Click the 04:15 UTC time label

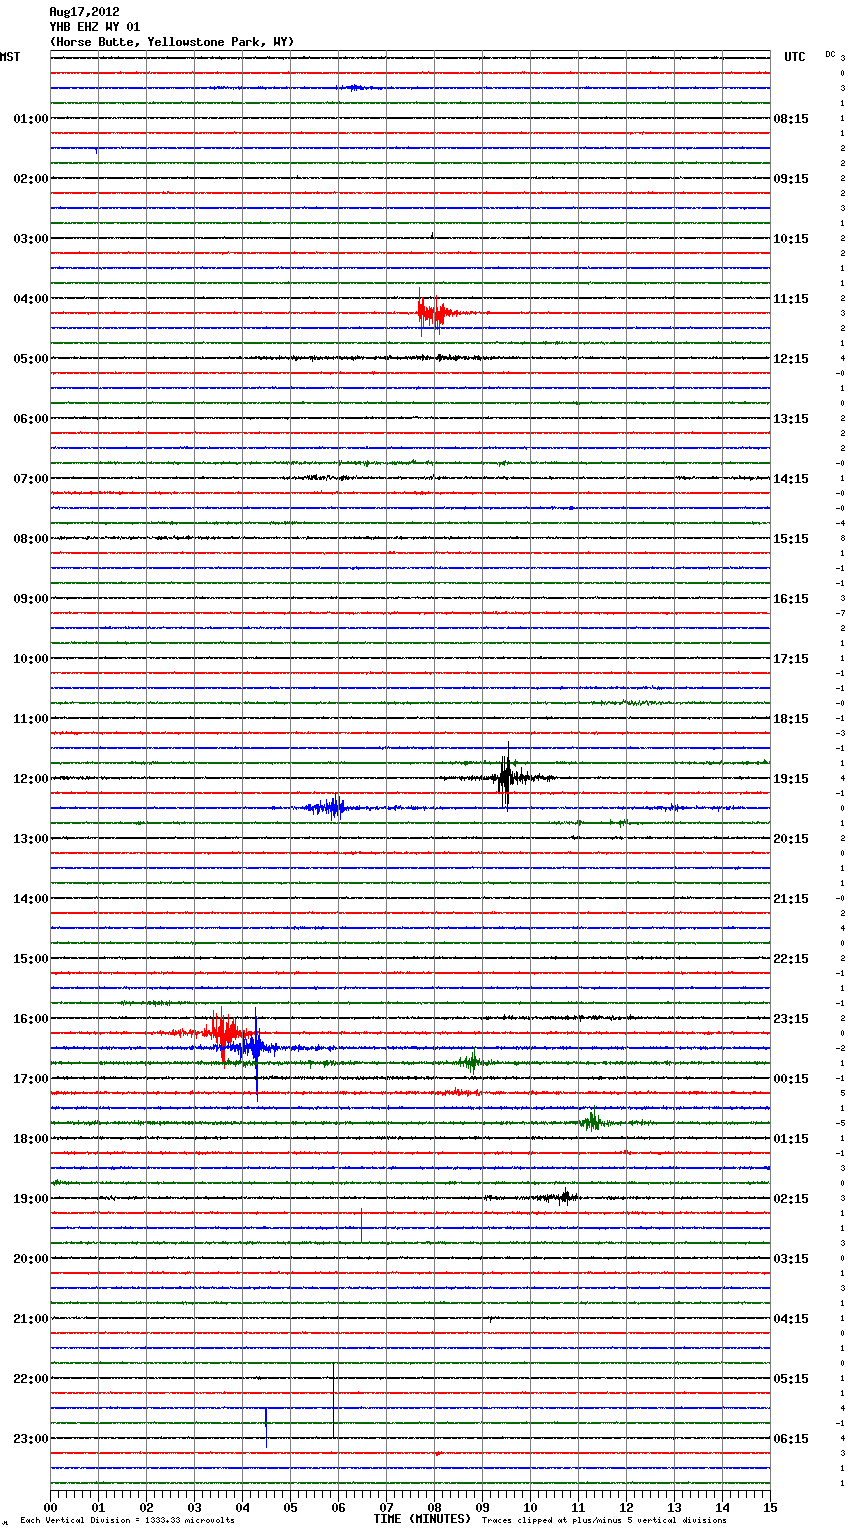pyautogui.click(x=791, y=1319)
